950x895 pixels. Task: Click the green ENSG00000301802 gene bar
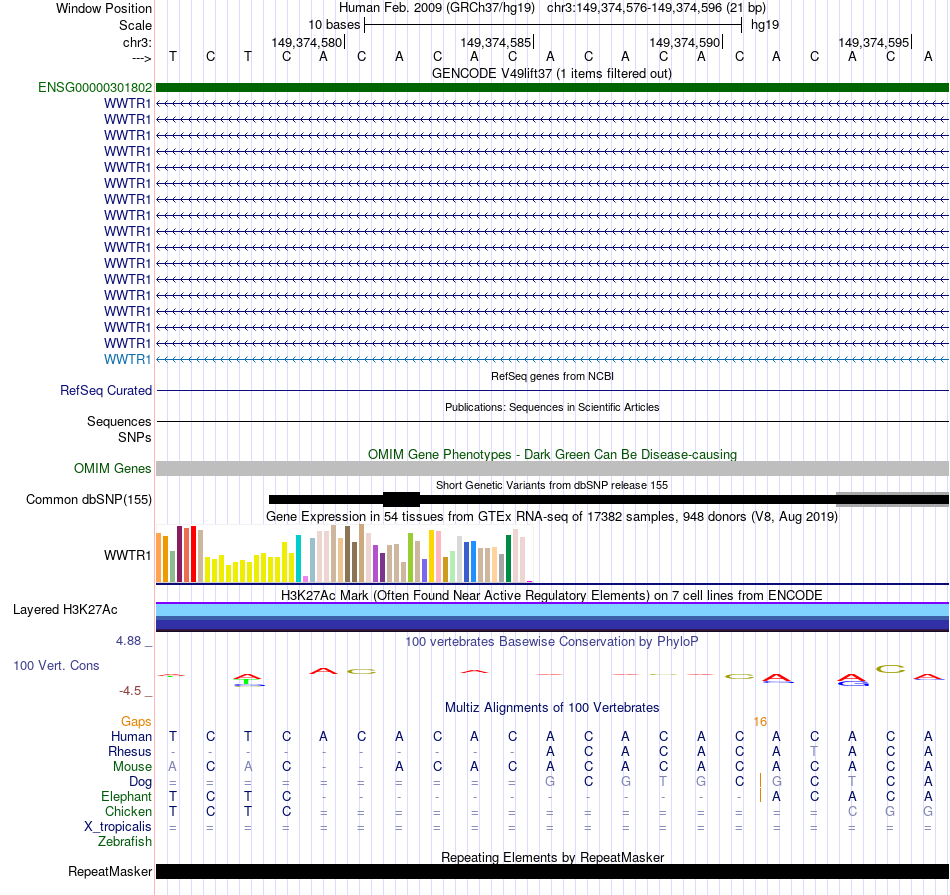[552, 87]
